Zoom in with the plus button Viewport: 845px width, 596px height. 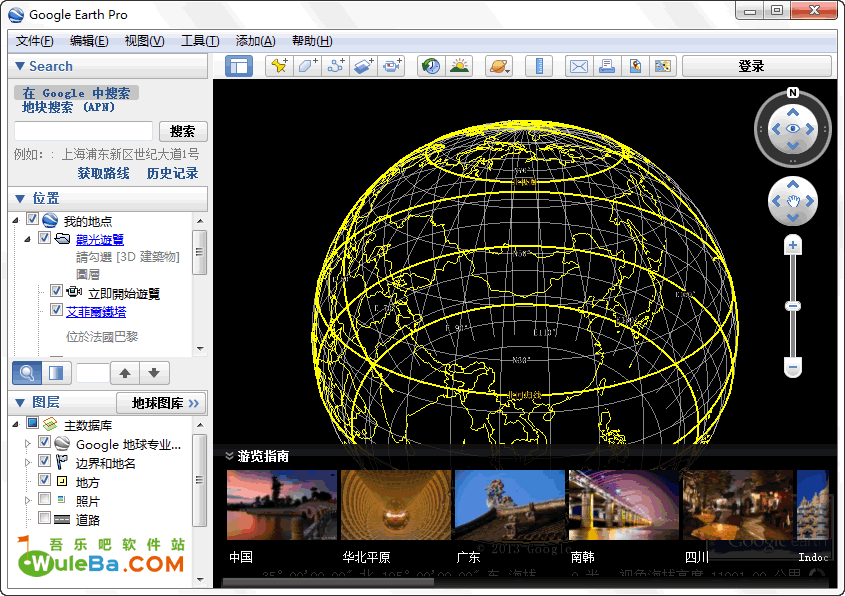pos(793,246)
